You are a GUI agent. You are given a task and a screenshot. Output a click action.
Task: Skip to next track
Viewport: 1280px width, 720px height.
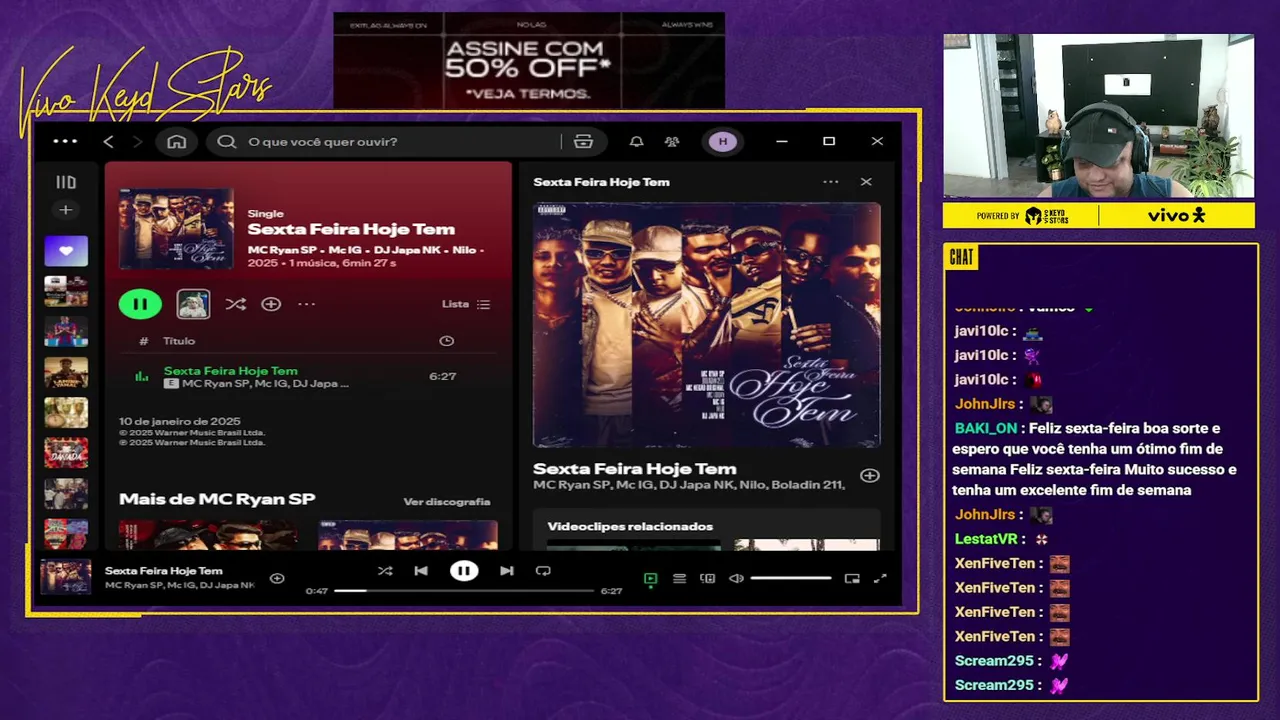point(507,571)
